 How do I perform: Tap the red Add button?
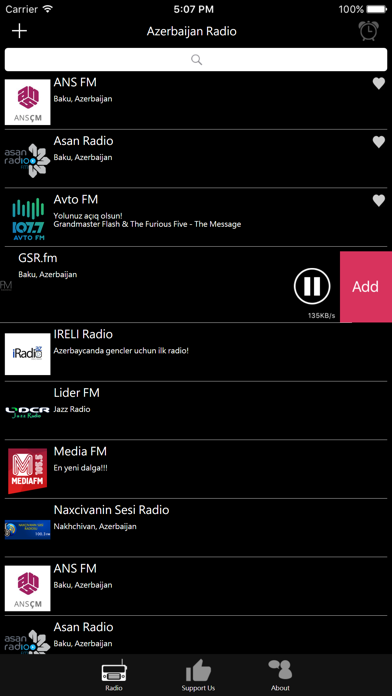click(366, 286)
